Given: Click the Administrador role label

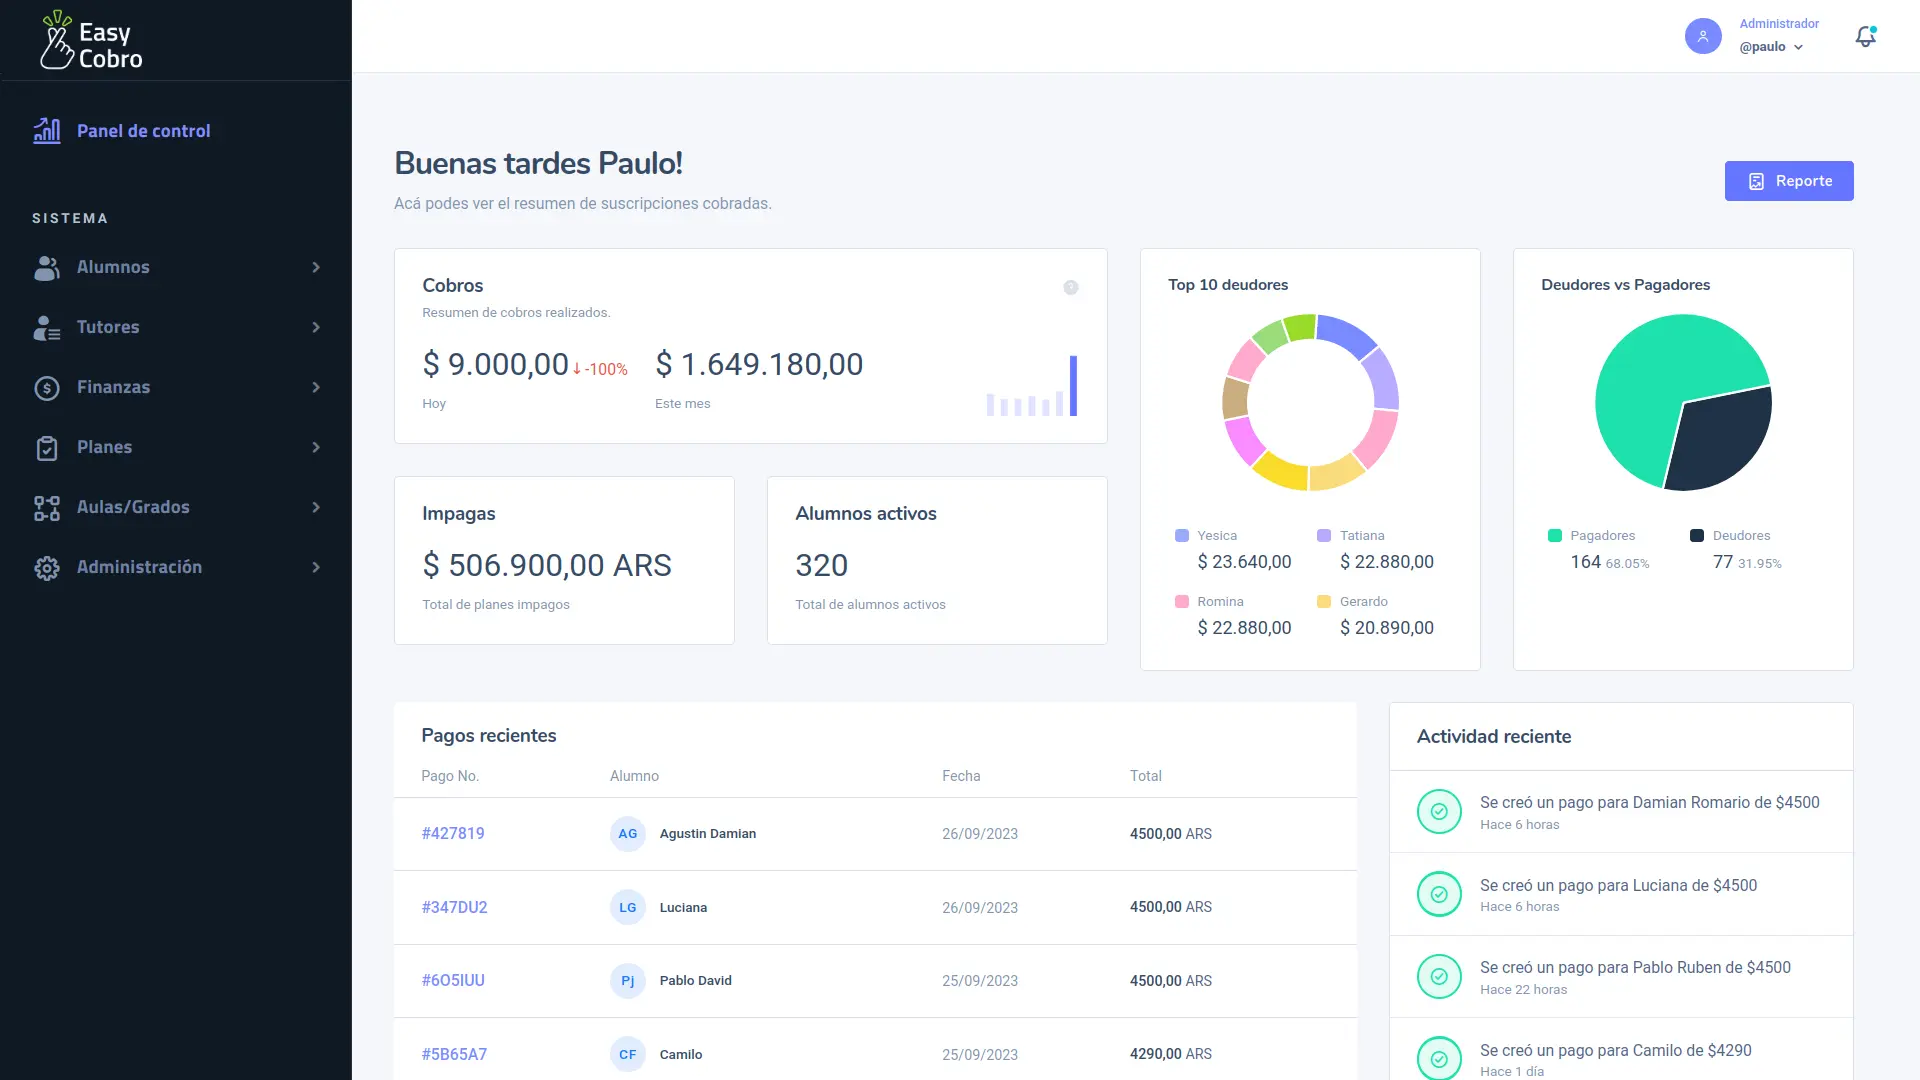Looking at the screenshot, I should [x=1779, y=24].
